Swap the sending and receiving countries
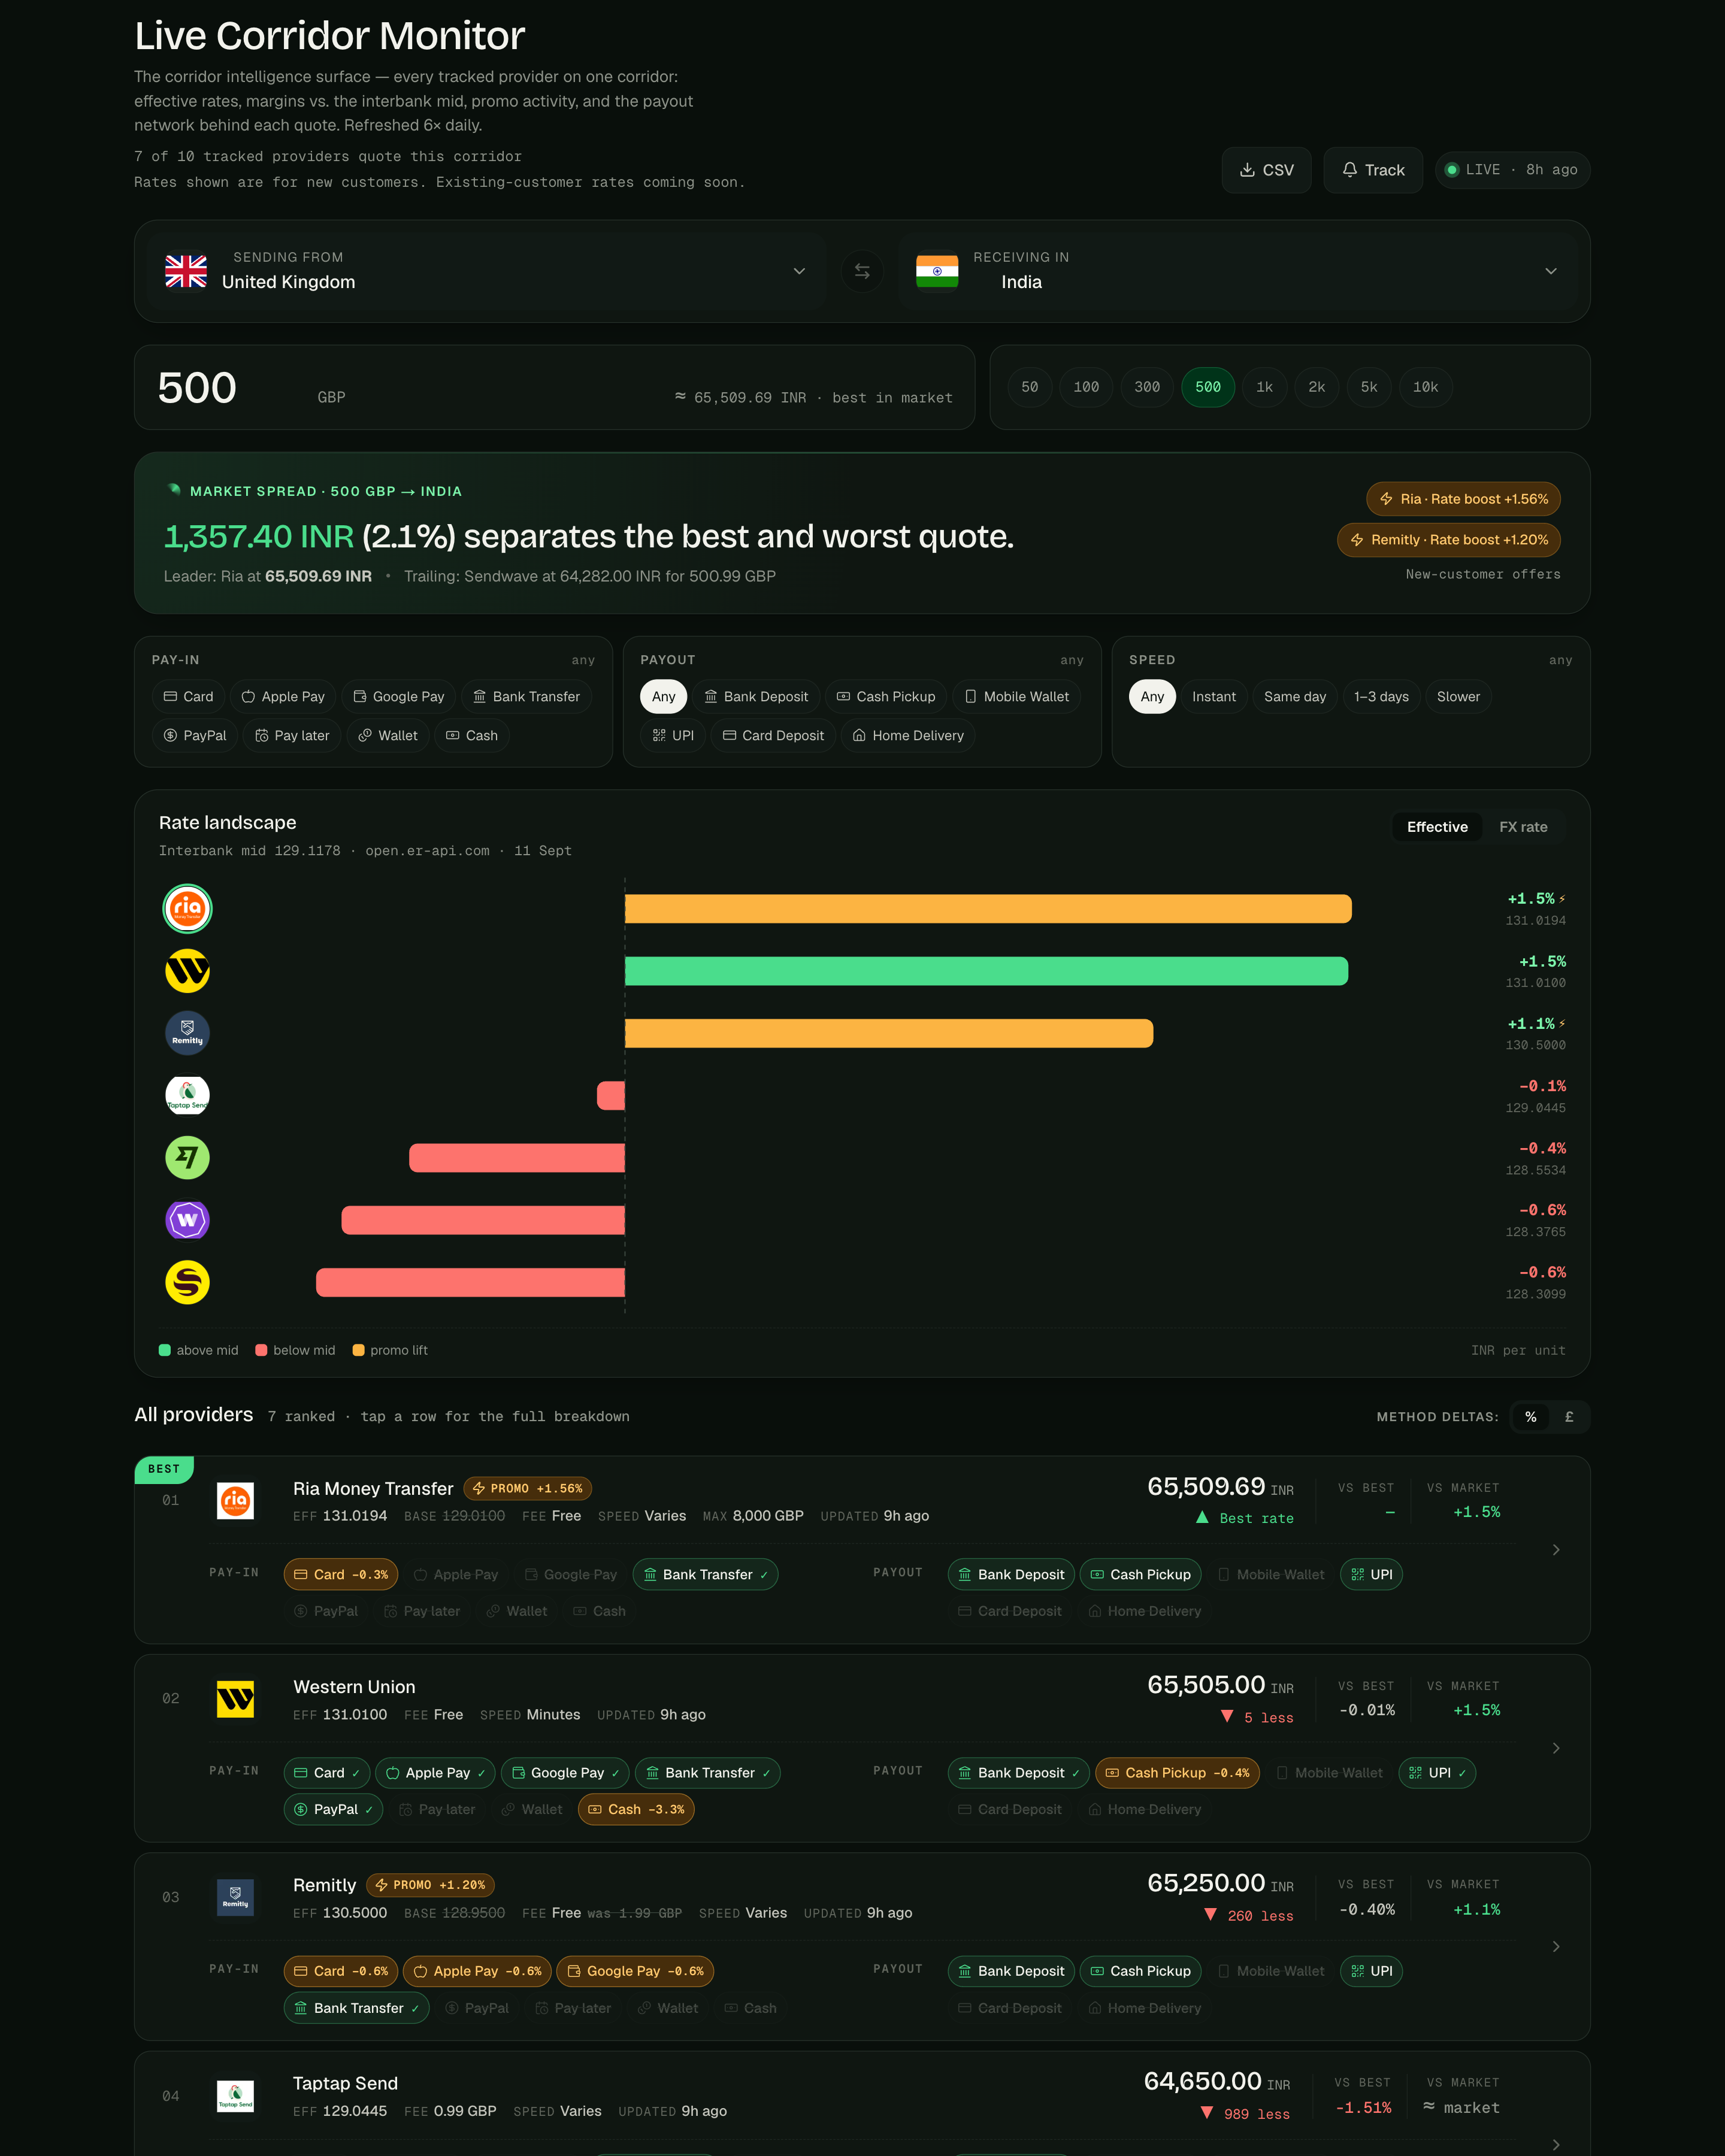The image size is (1725, 2156). [x=862, y=271]
